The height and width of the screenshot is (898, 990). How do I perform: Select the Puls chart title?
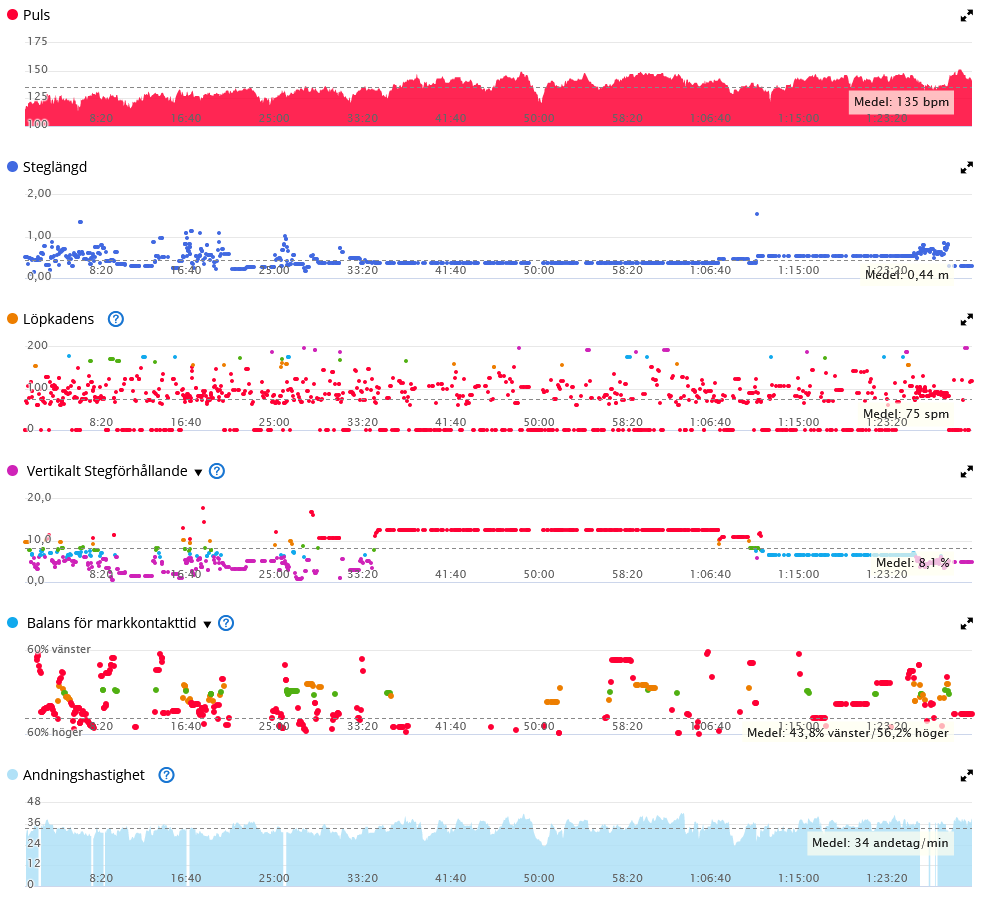[x=37, y=15]
